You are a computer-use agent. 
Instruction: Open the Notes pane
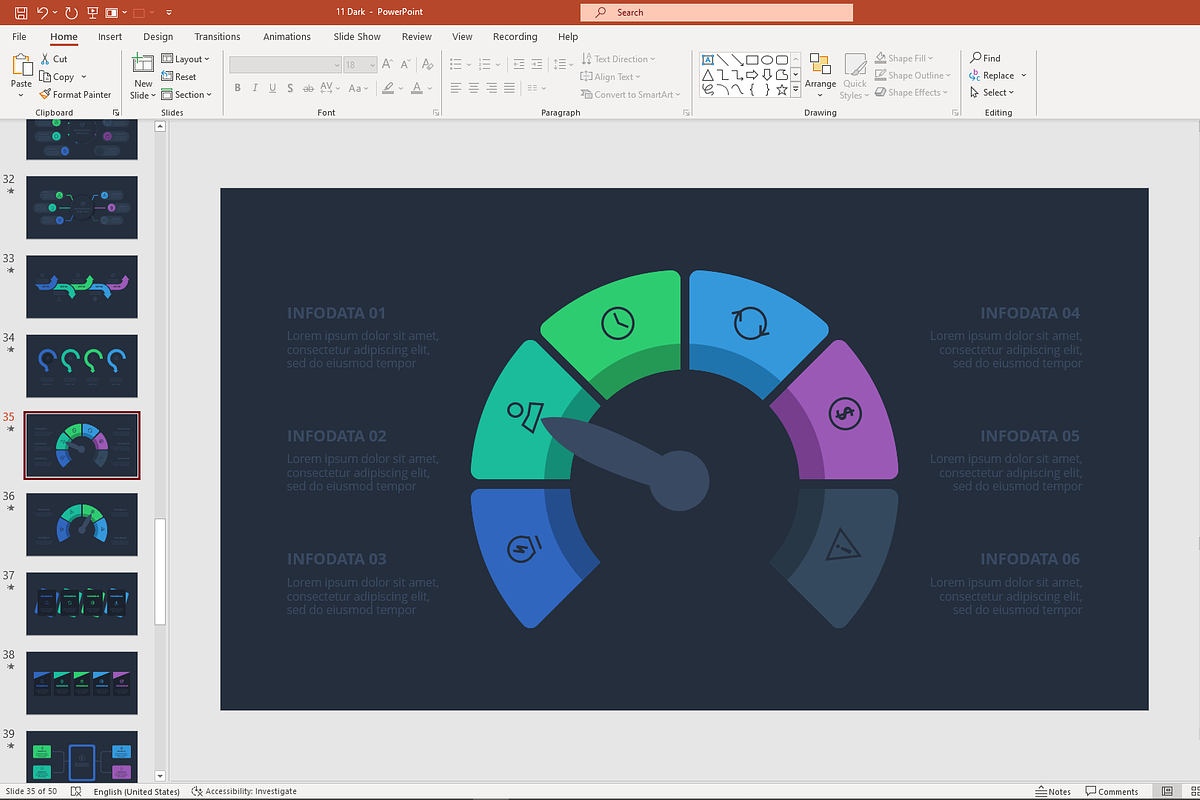click(x=1053, y=791)
